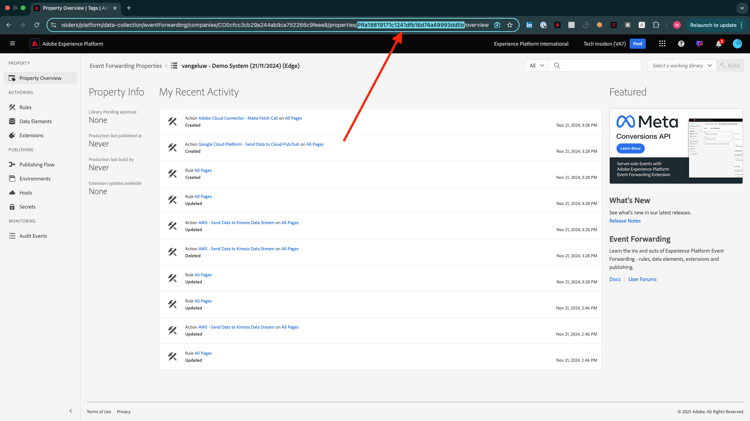Screen dimensions: 750x421
Task: Open the Help question mark icon
Action: tap(681, 44)
